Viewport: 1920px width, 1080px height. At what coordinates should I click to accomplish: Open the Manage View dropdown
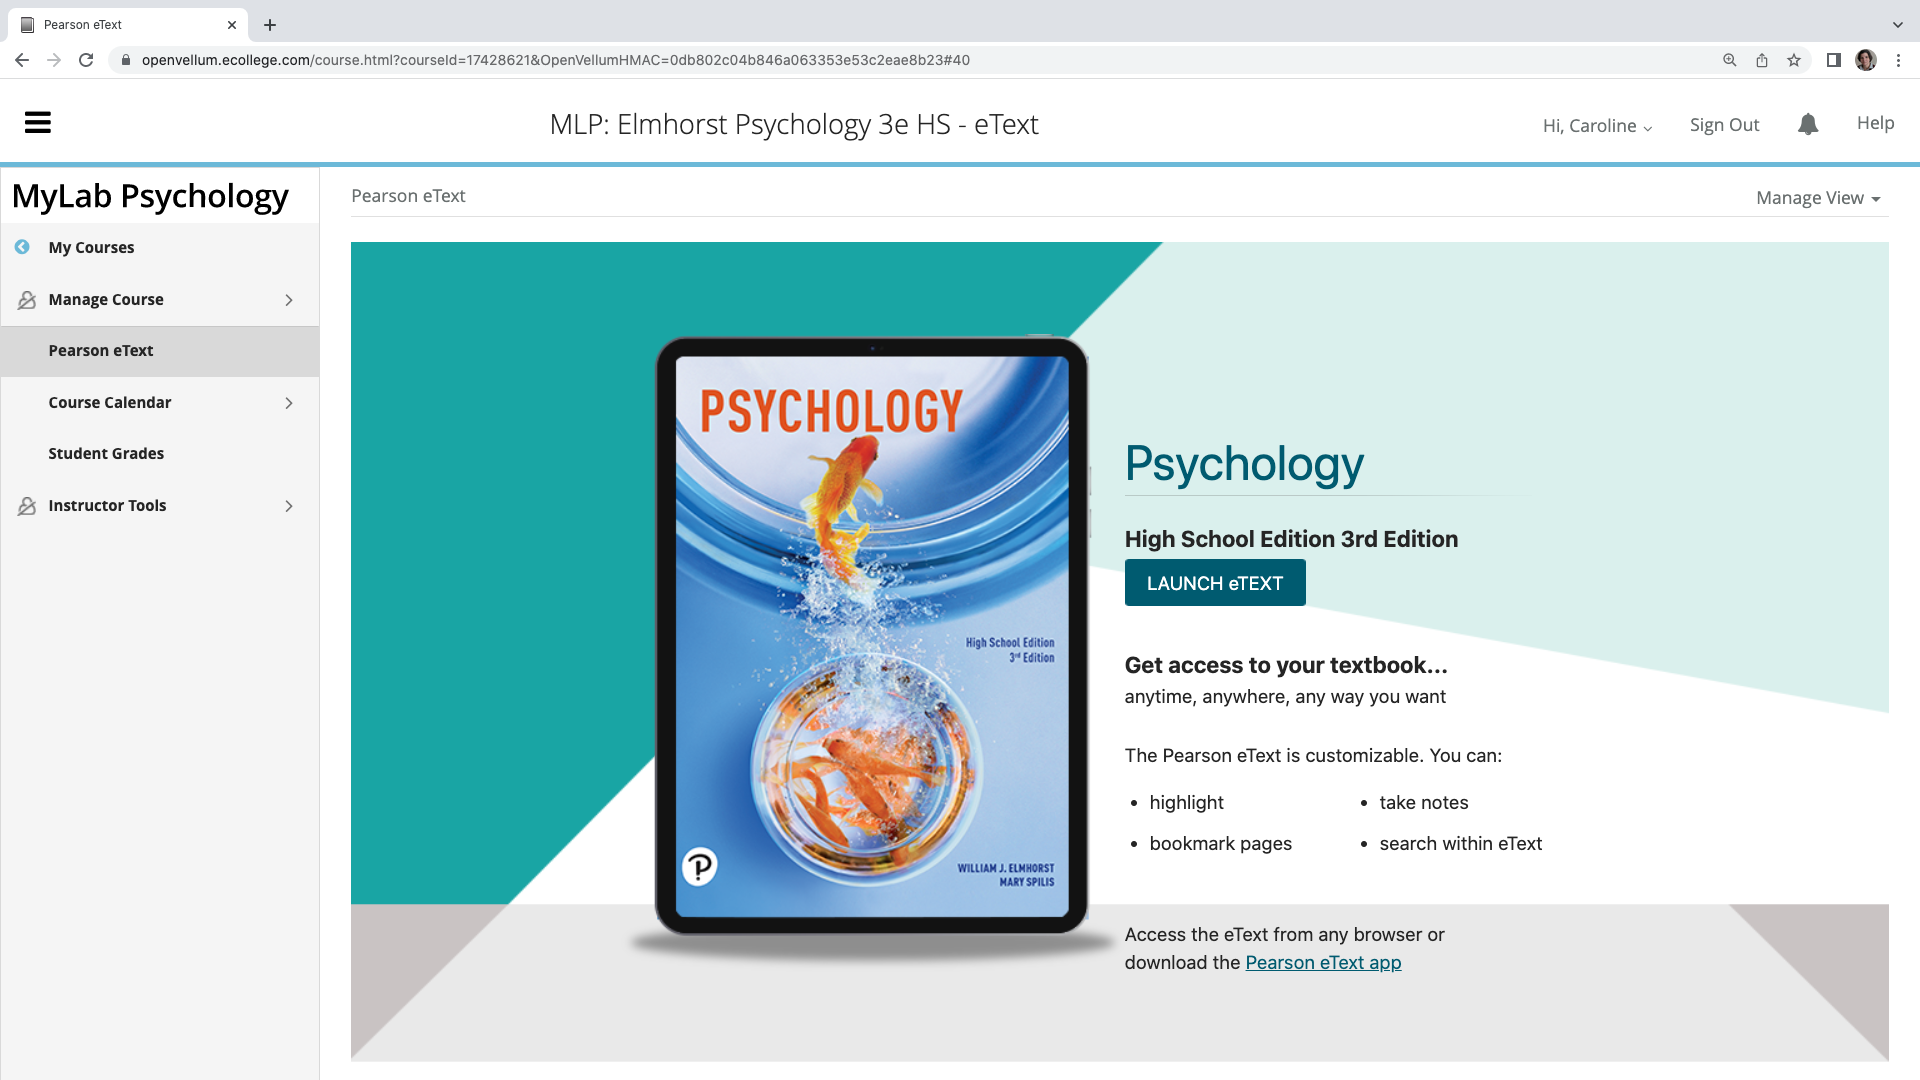point(1818,198)
